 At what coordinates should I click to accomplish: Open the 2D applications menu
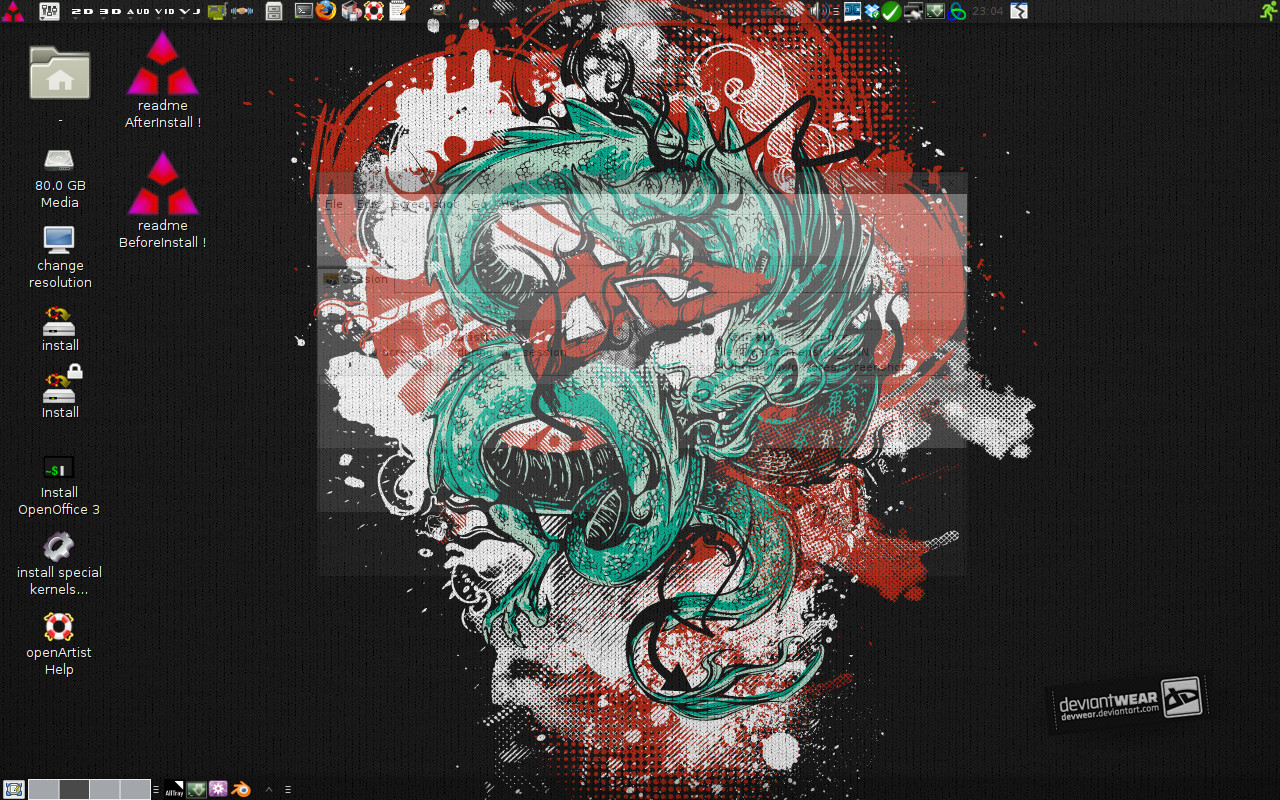[x=82, y=11]
